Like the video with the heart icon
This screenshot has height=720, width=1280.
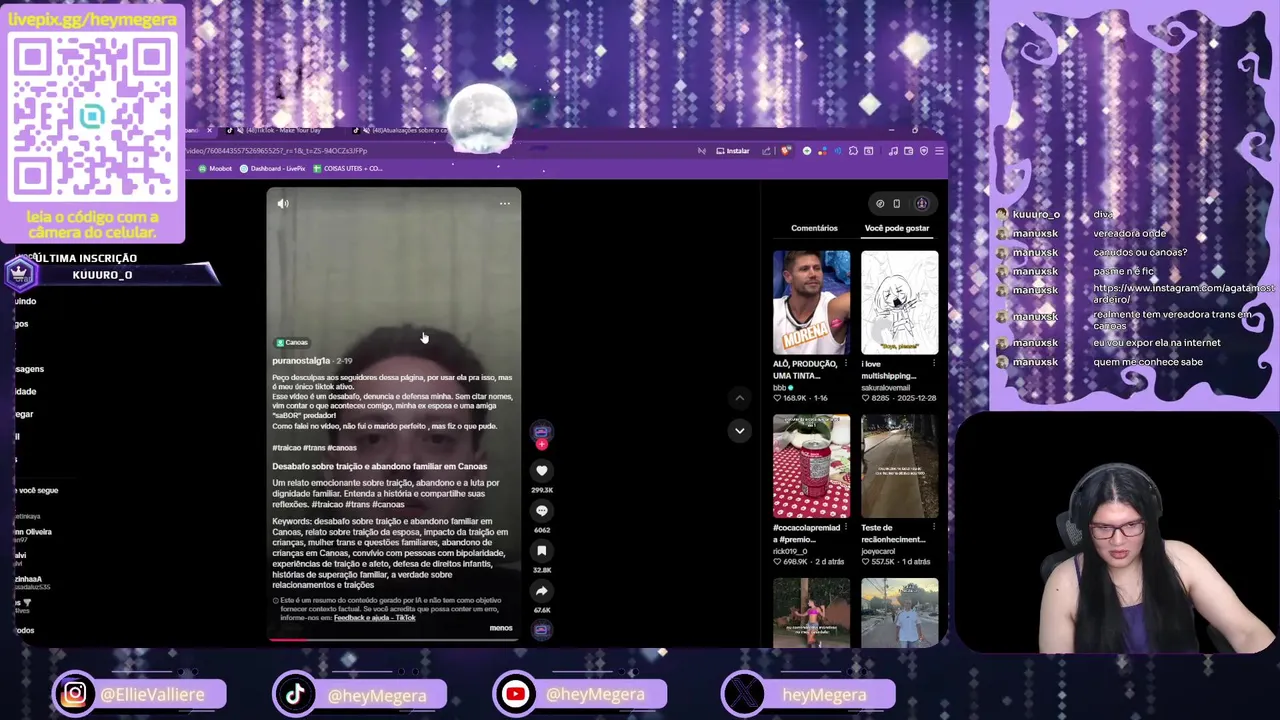541,471
